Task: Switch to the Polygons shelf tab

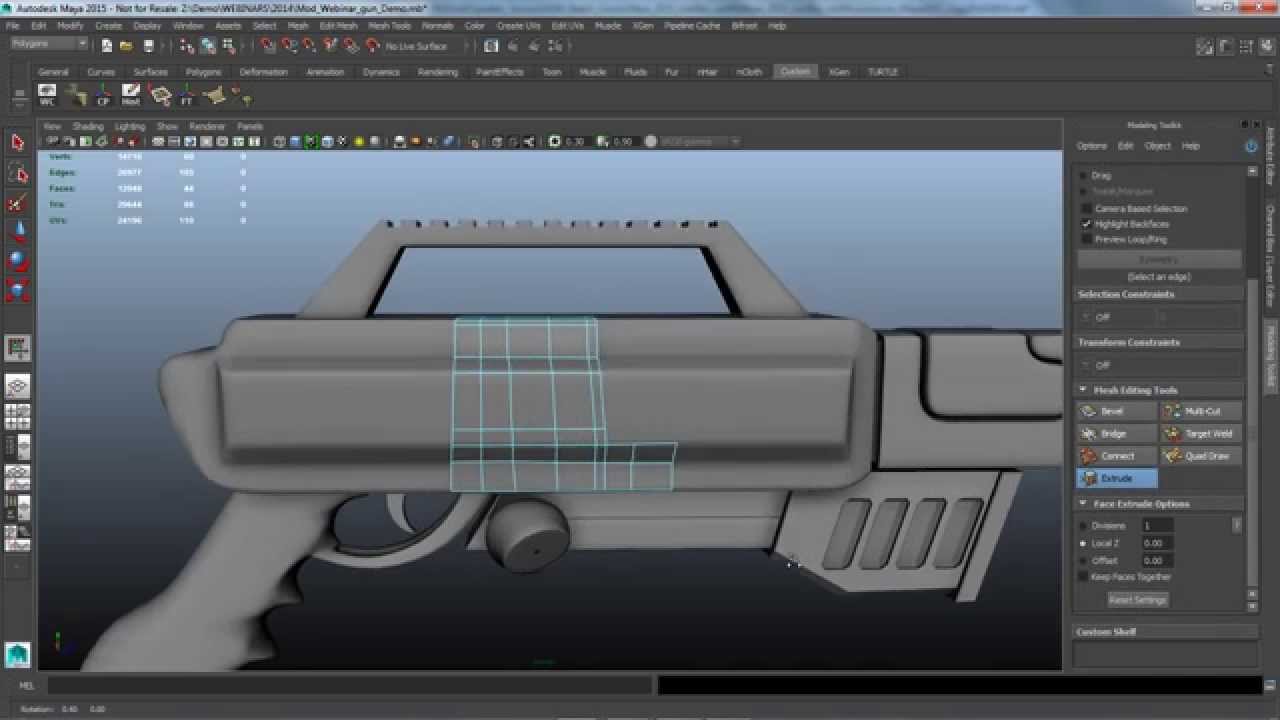Action: pyautogui.click(x=203, y=72)
